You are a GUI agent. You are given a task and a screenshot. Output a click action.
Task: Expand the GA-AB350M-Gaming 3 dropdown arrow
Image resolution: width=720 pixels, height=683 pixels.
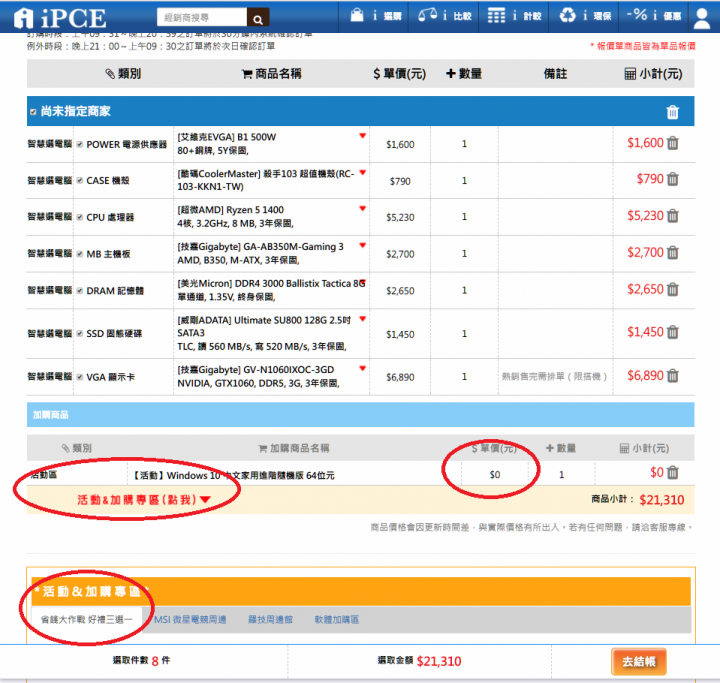(x=362, y=245)
